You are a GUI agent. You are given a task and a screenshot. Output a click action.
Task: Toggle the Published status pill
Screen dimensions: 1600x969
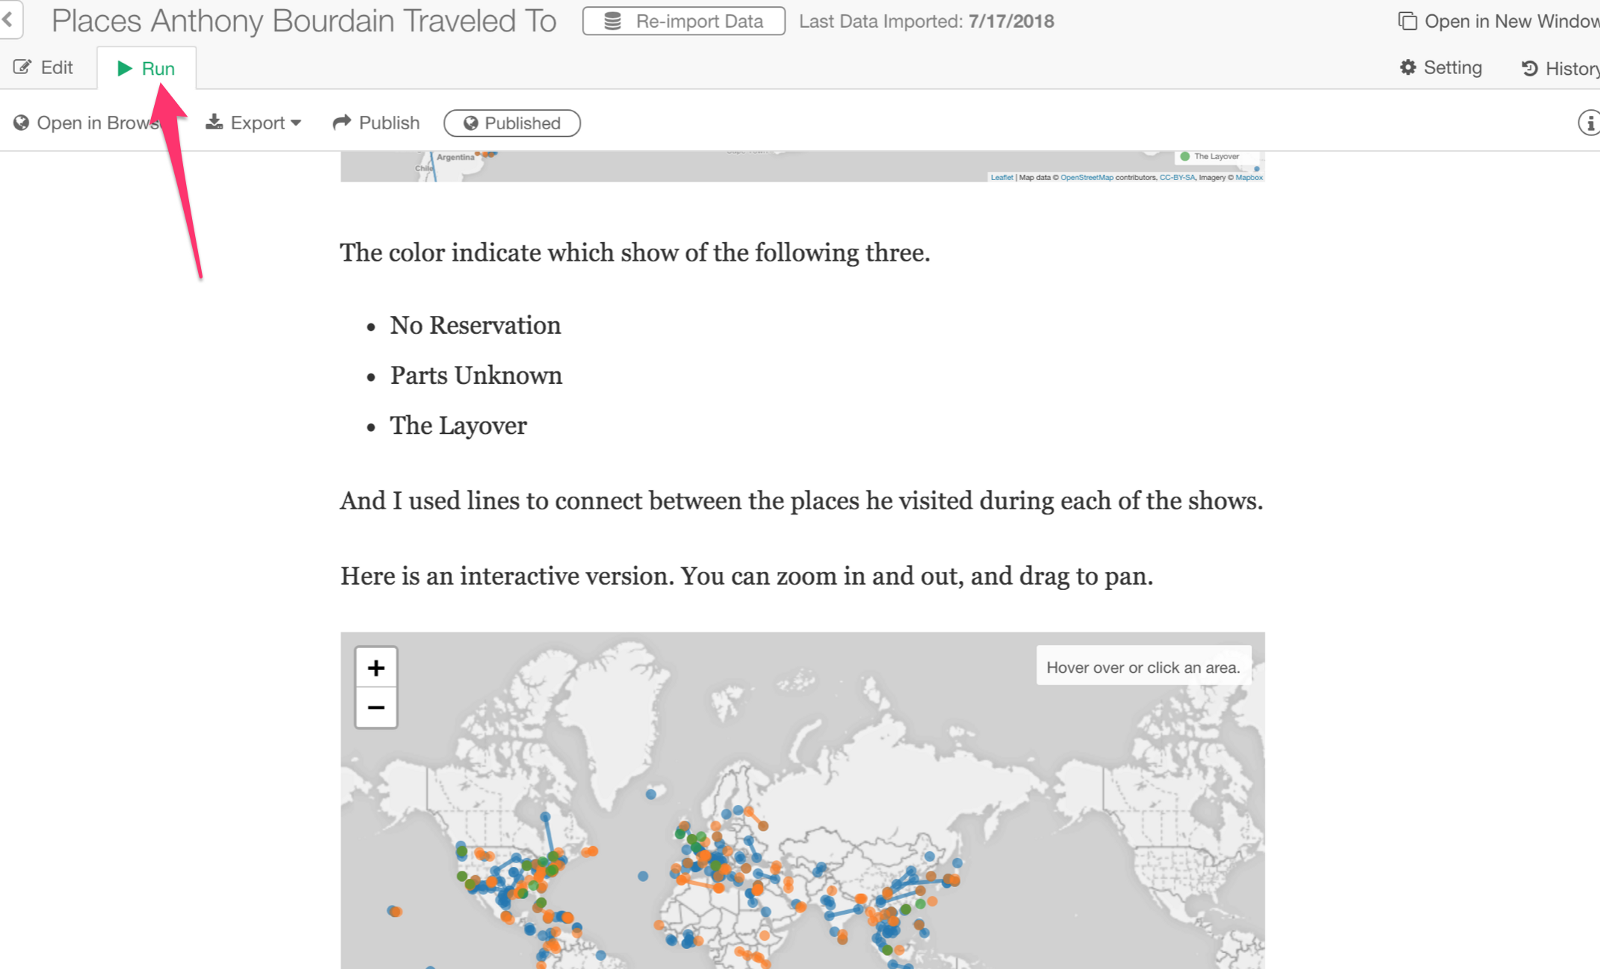[x=512, y=123]
